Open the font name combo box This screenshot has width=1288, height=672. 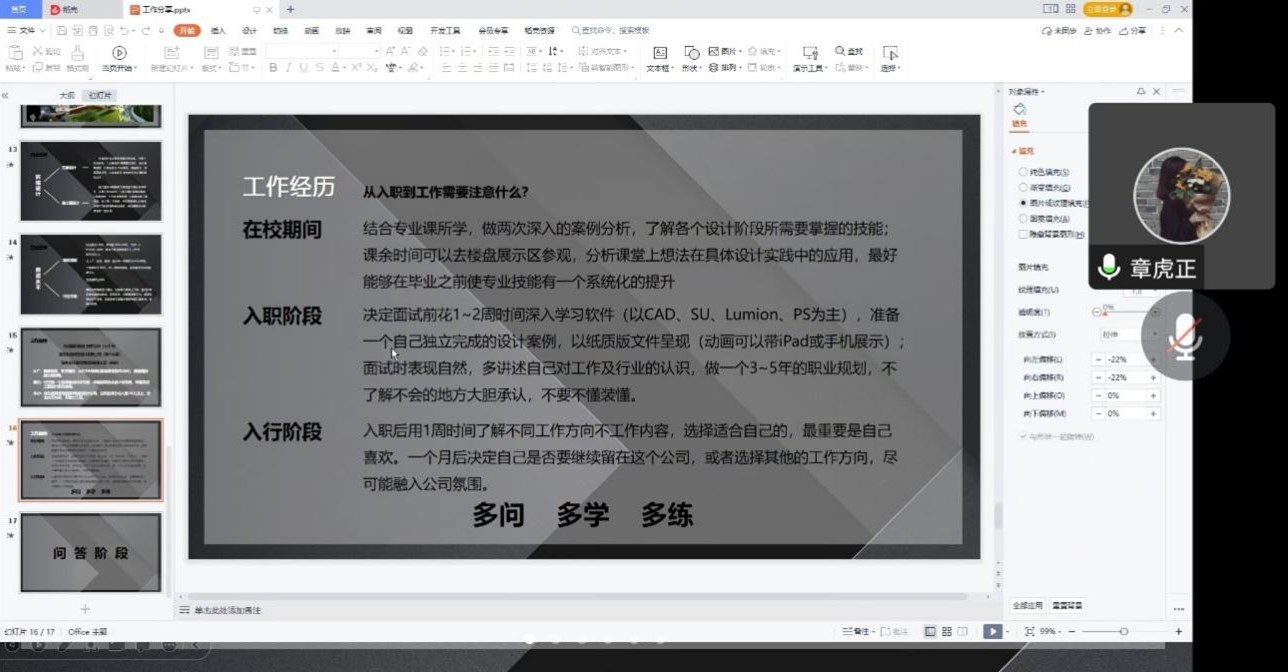tap(301, 51)
